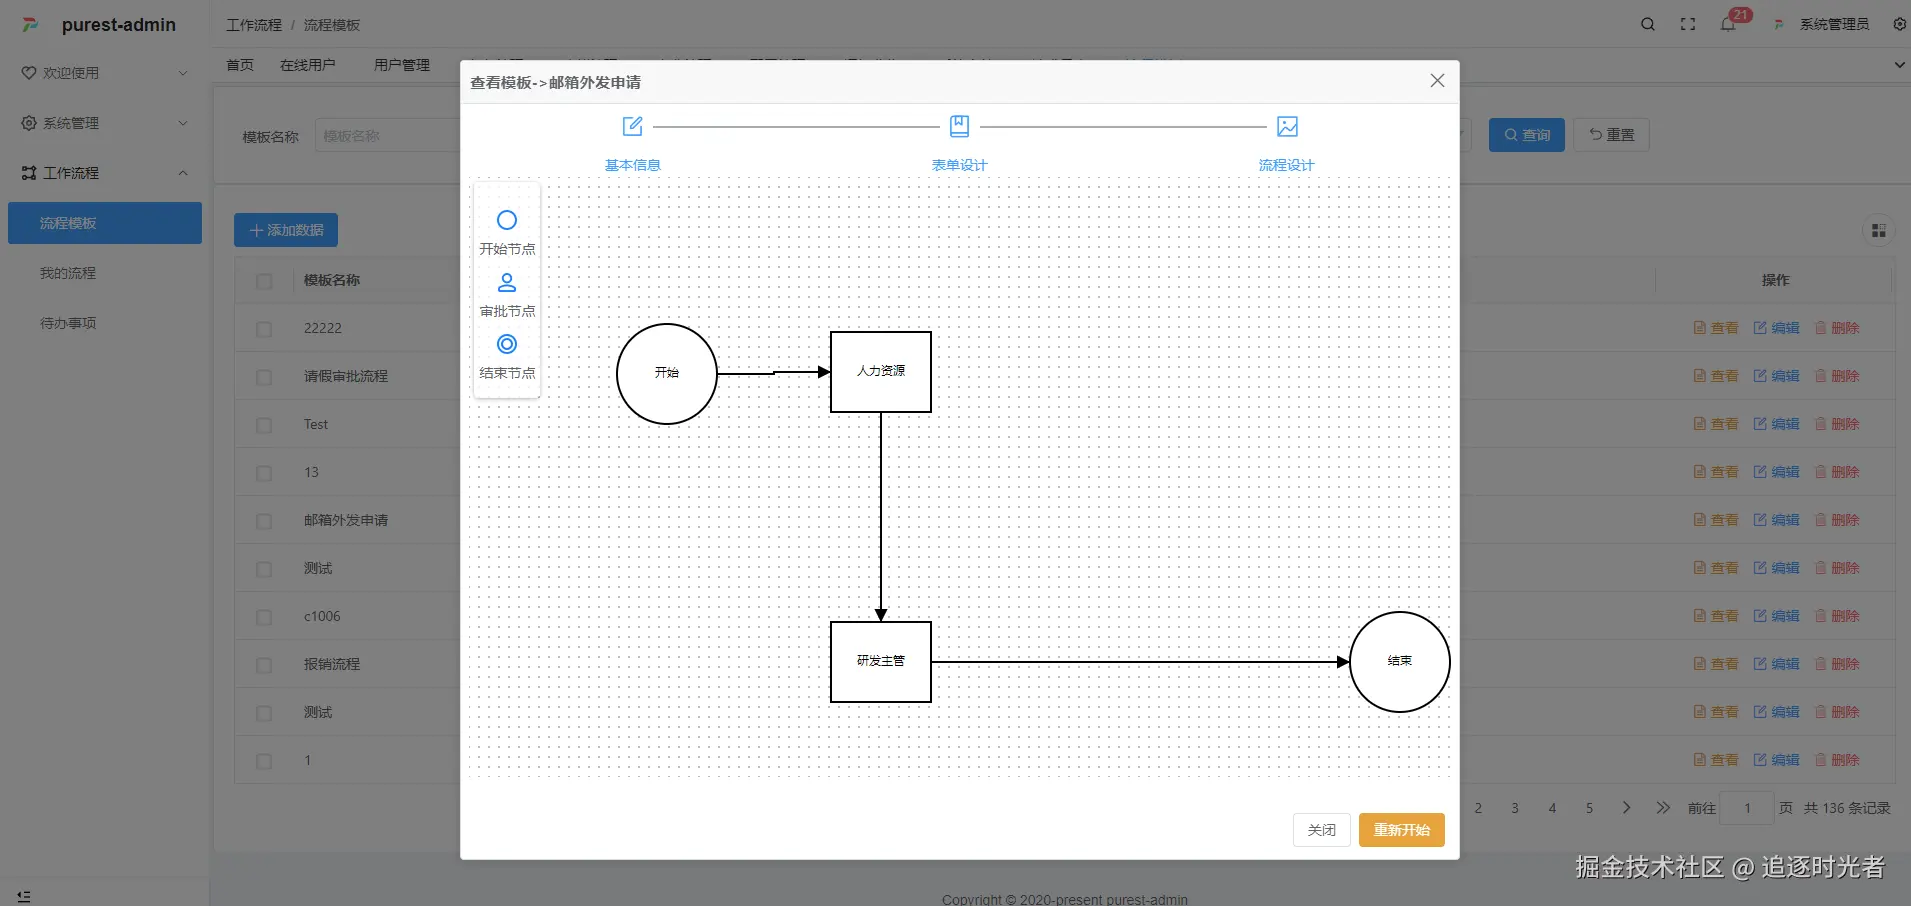
Task: Expand the 欢迎使用 sidebar menu
Action: (x=105, y=73)
